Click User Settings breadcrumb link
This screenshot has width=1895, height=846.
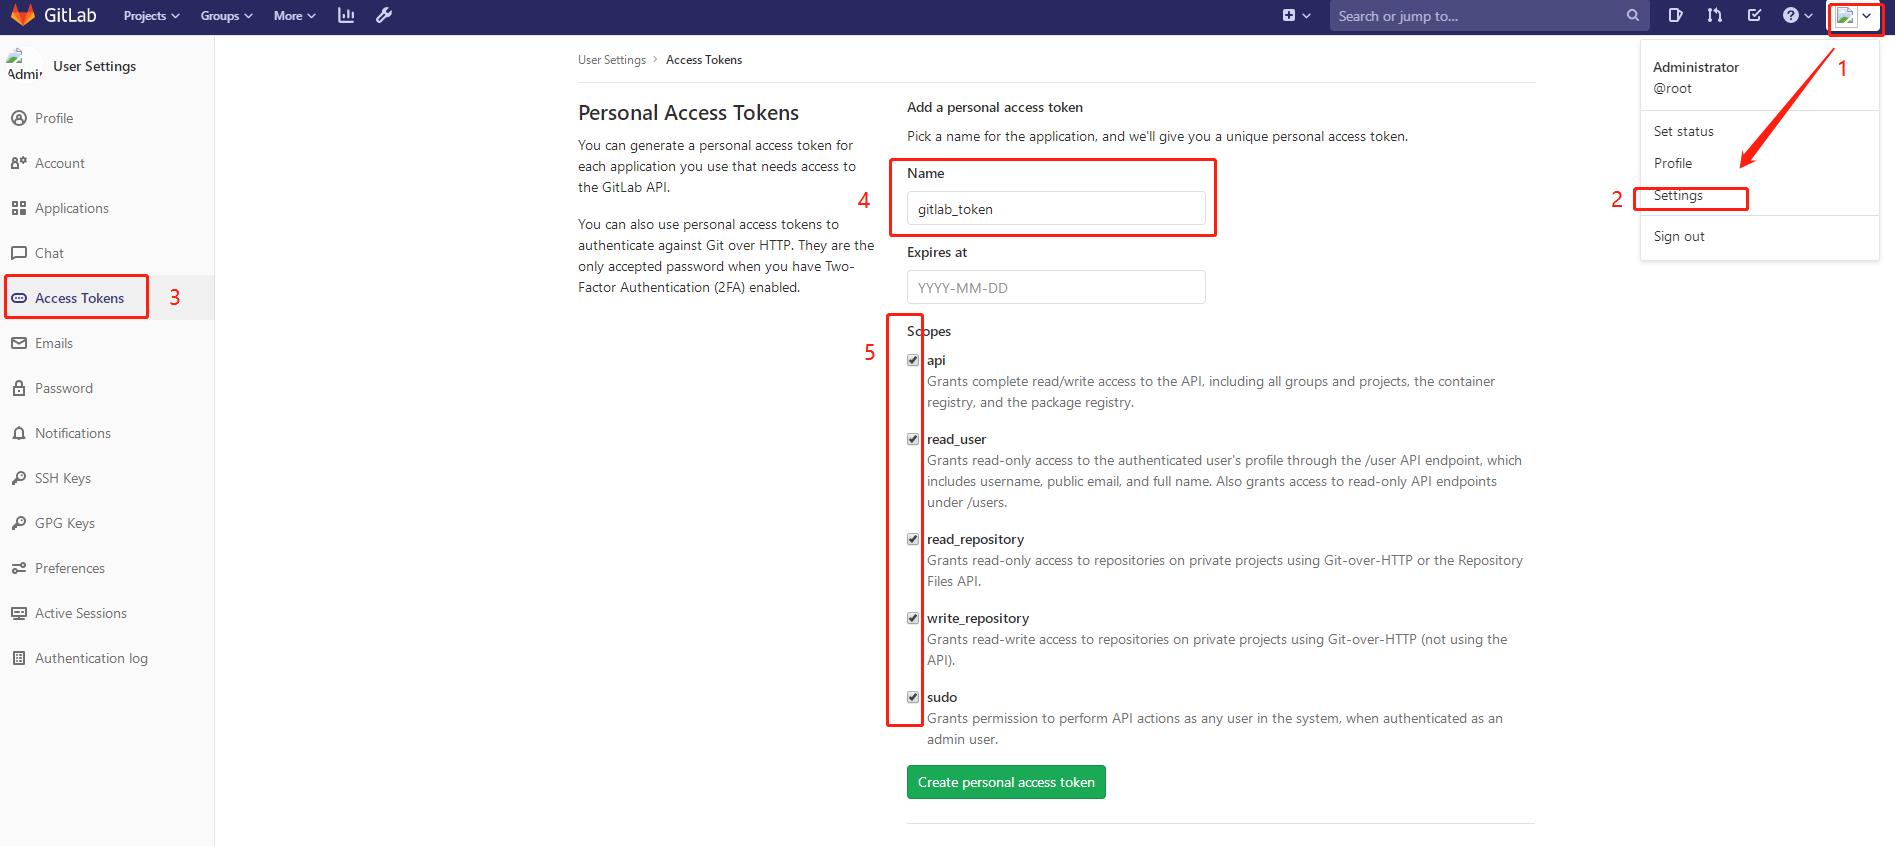click(x=612, y=60)
